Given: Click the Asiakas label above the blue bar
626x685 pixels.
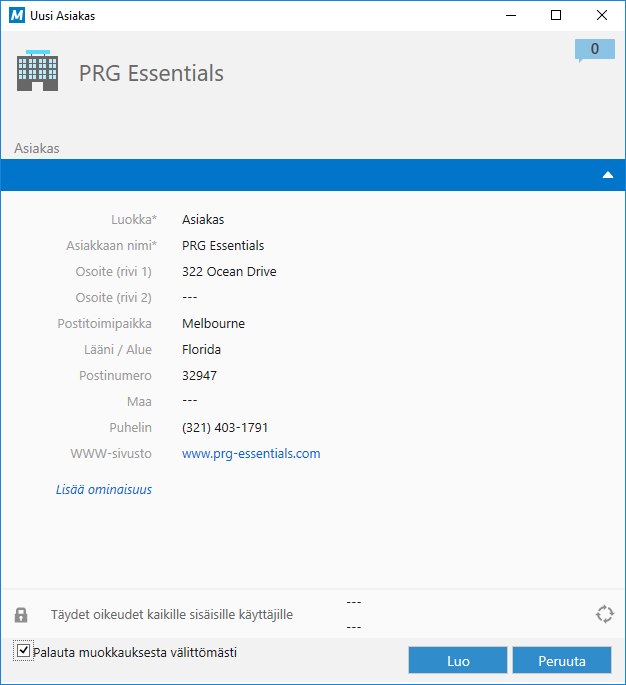Looking at the screenshot, I should [37, 148].
